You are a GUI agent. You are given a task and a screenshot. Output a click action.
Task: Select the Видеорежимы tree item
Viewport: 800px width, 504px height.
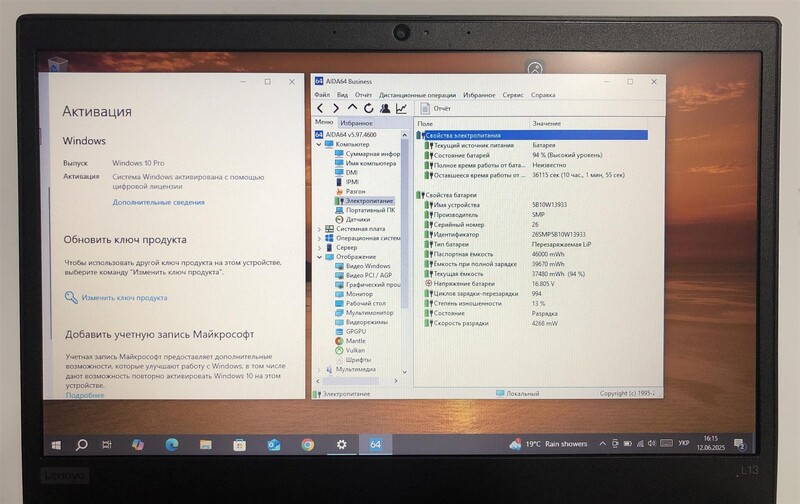pos(361,322)
